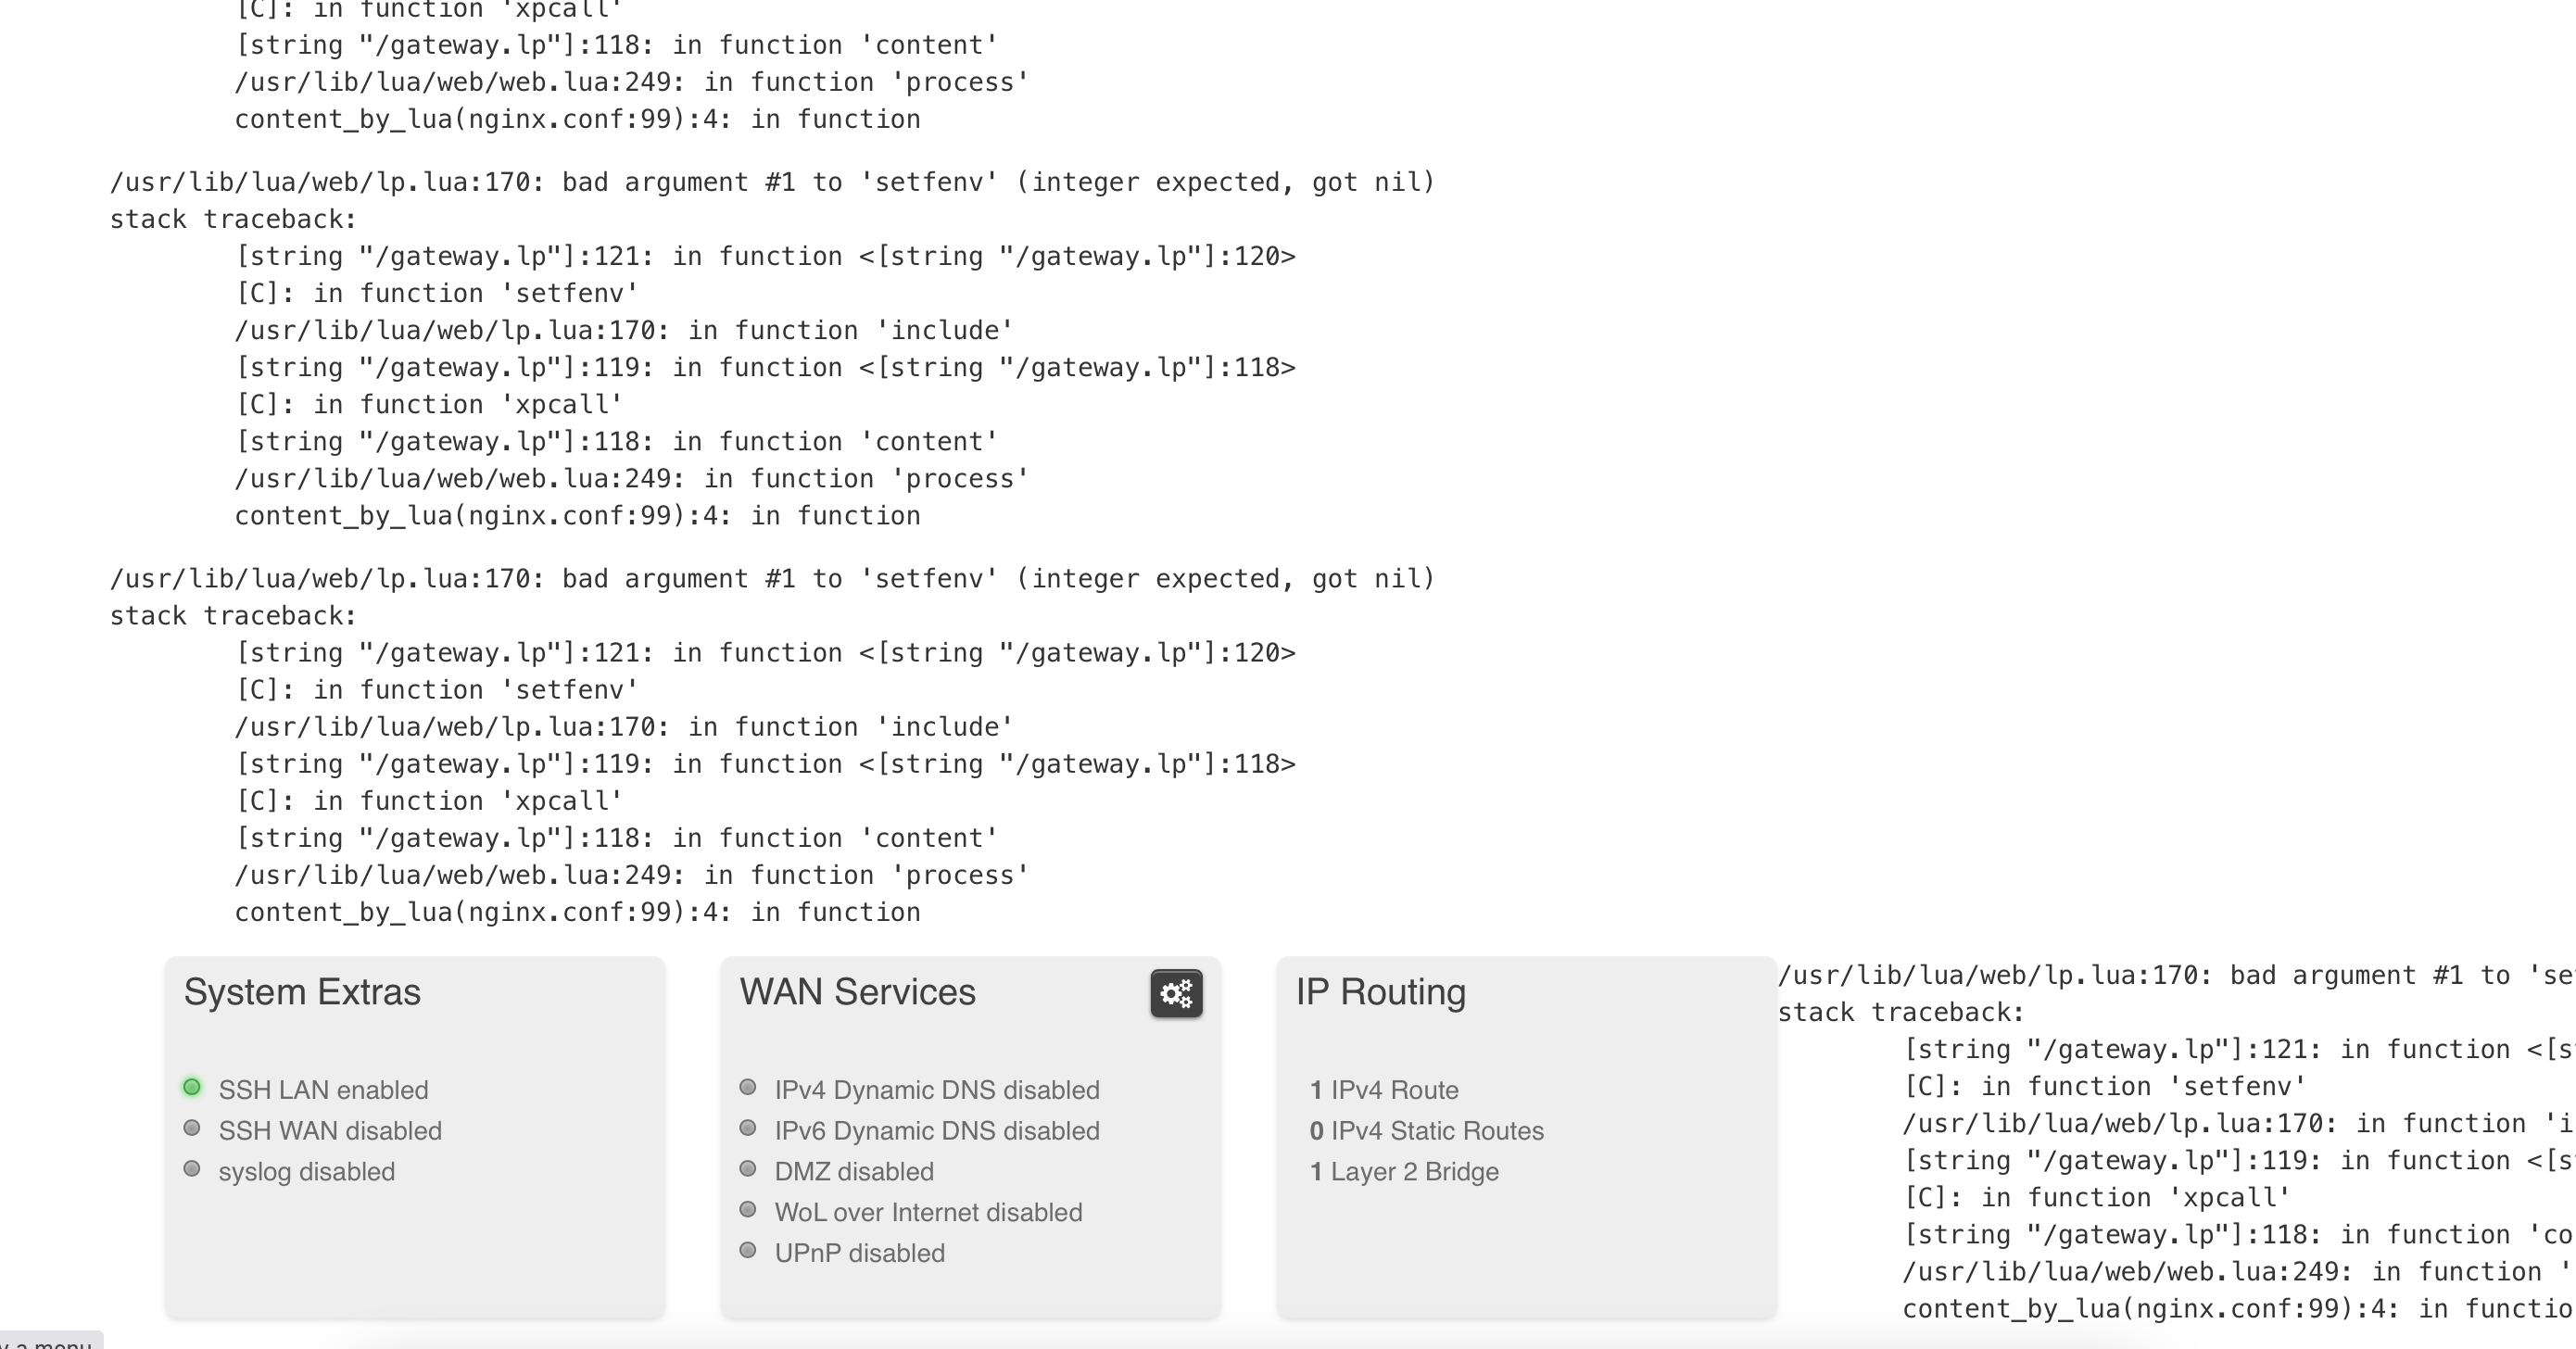The width and height of the screenshot is (2576, 1349).
Task: Open the menu at the bottom left
Action: coord(48,1342)
